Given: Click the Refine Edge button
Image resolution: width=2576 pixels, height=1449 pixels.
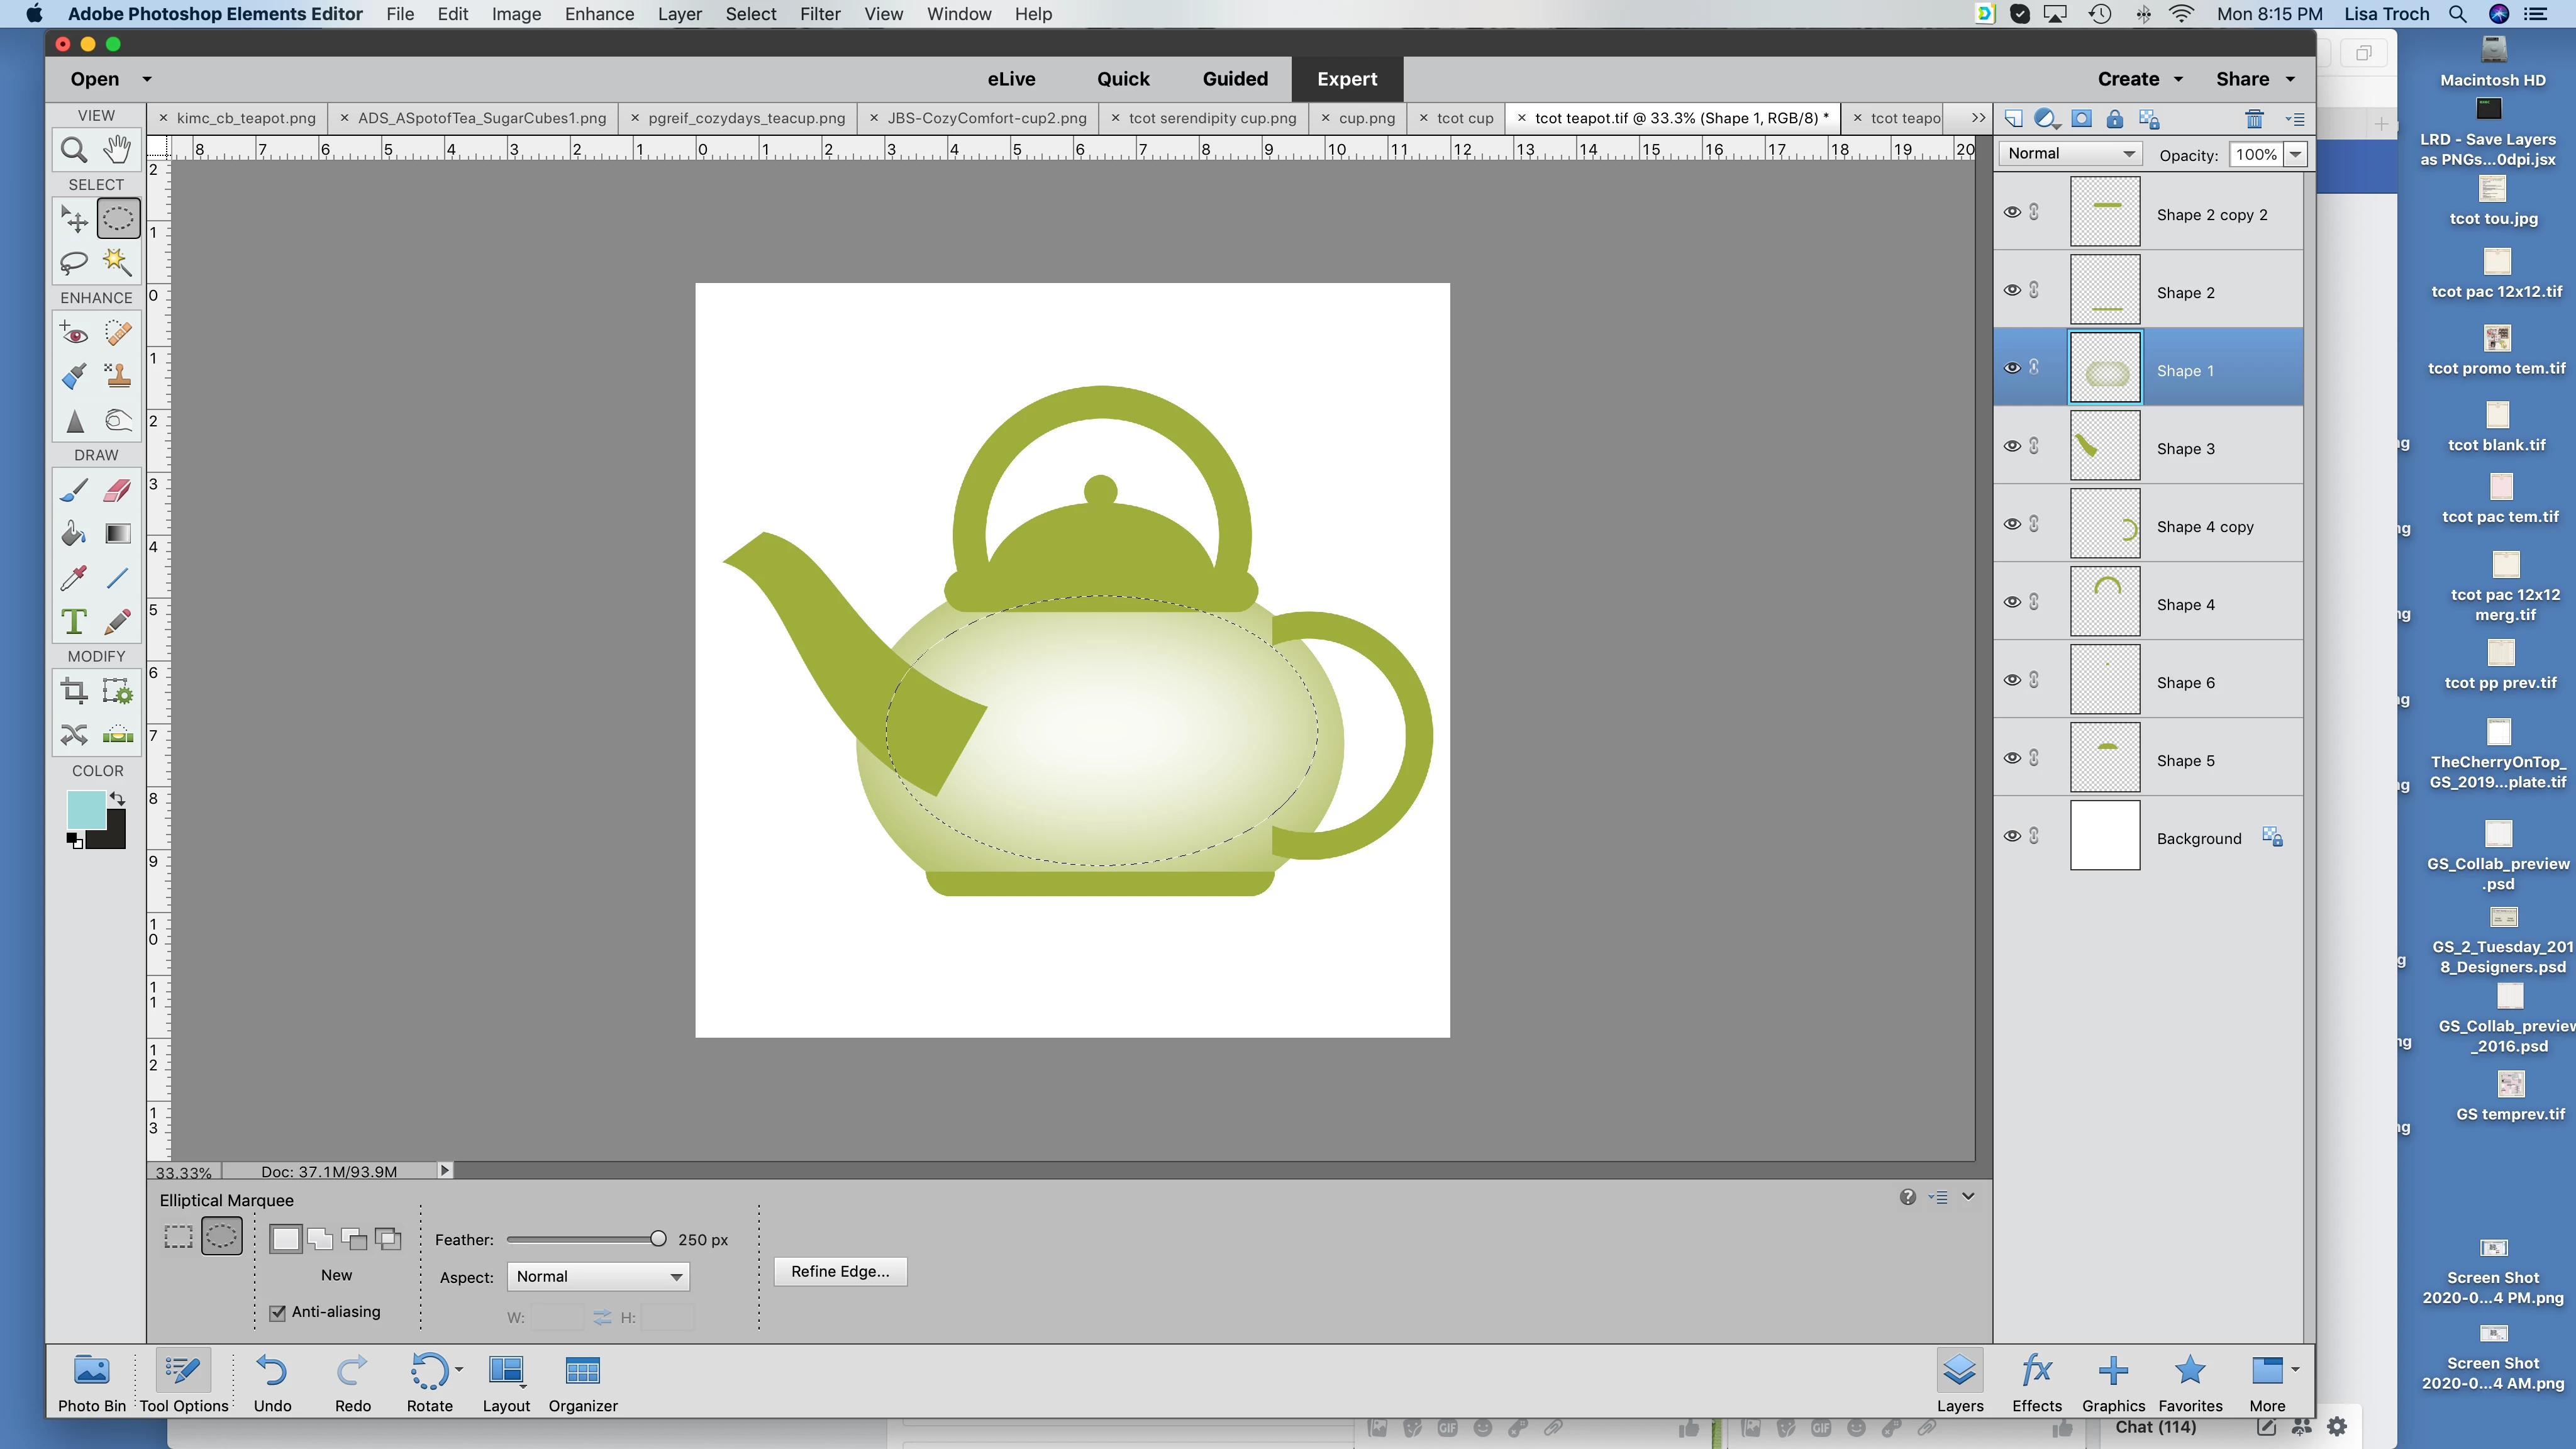Looking at the screenshot, I should 839,1271.
